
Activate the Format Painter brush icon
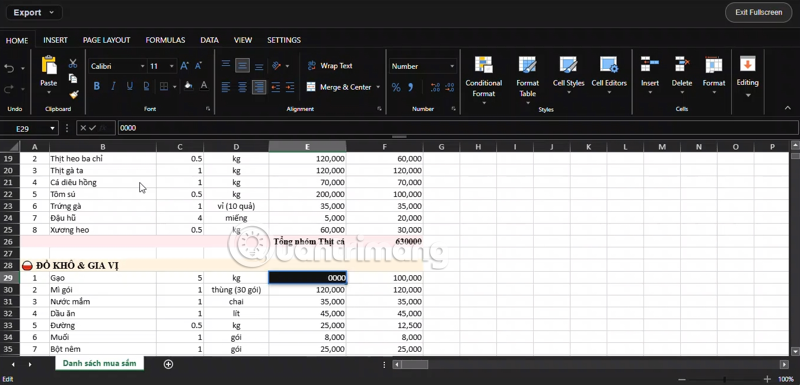coord(73,94)
